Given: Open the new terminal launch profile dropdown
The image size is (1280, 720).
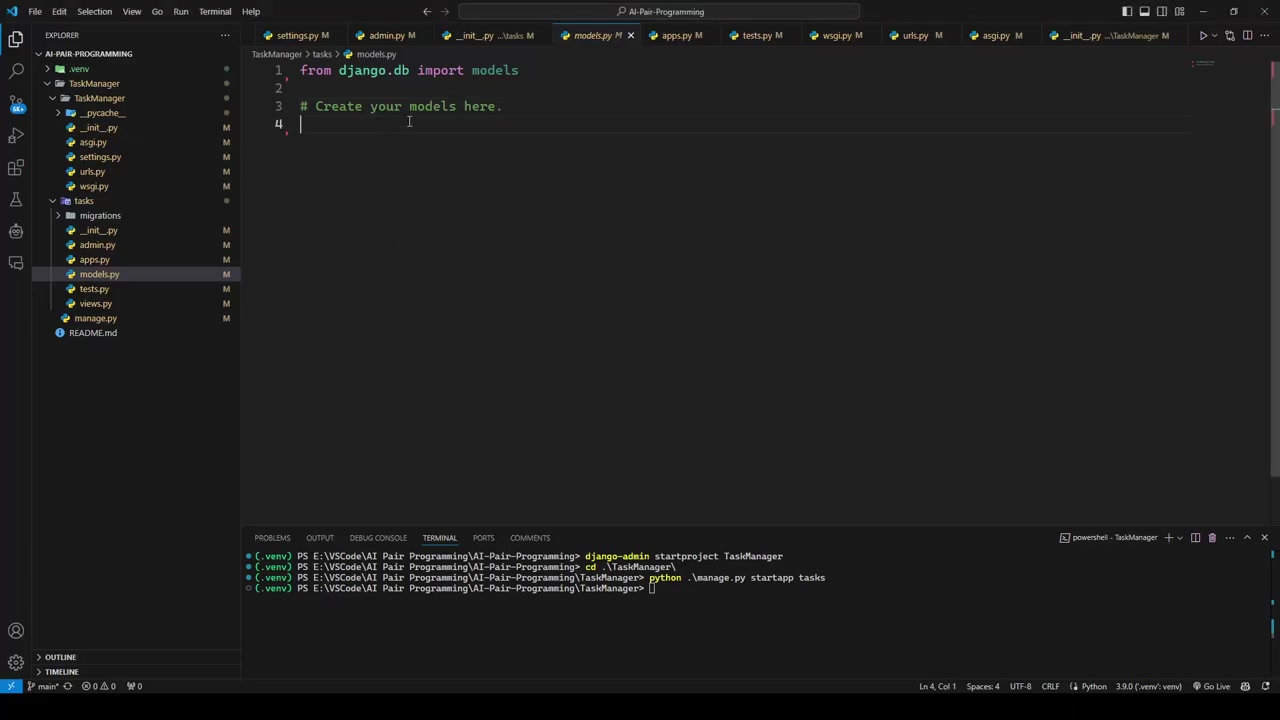Looking at the screenshot, I should click(x=1180, y=538).
